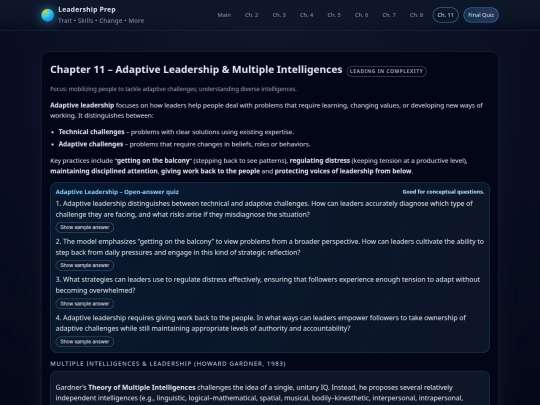Jump to the Ch. 8 tab
The width and height of the screenshot is (540, 405).
[416, 15]
